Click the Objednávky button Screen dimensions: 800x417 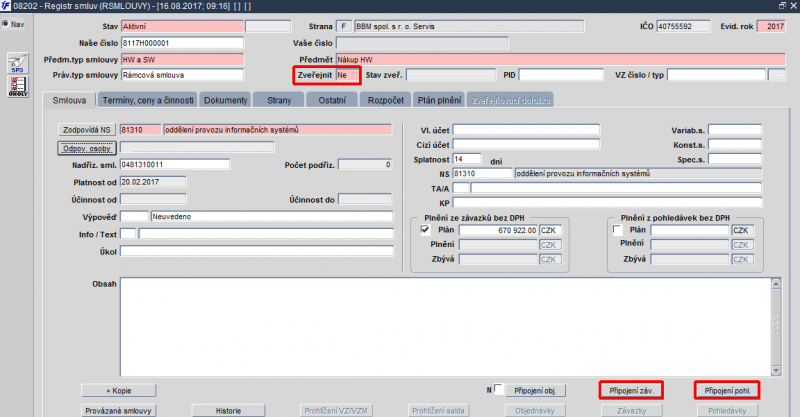click(x=535, y=410)
